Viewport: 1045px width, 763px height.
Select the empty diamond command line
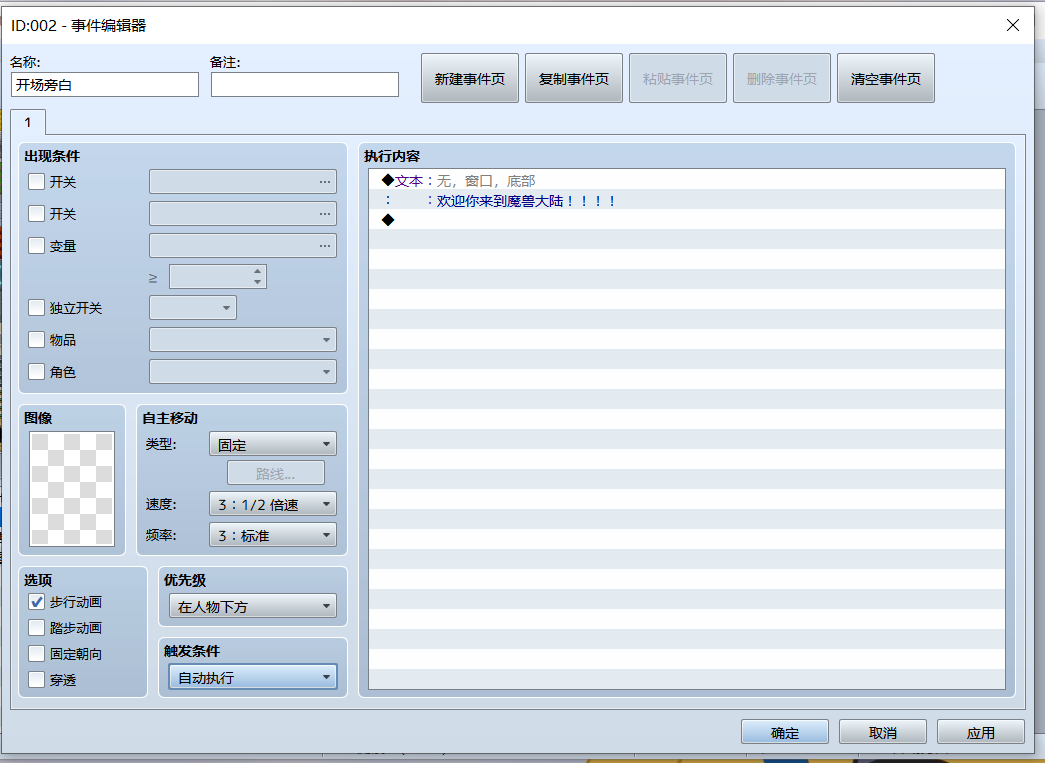point(686,220)
